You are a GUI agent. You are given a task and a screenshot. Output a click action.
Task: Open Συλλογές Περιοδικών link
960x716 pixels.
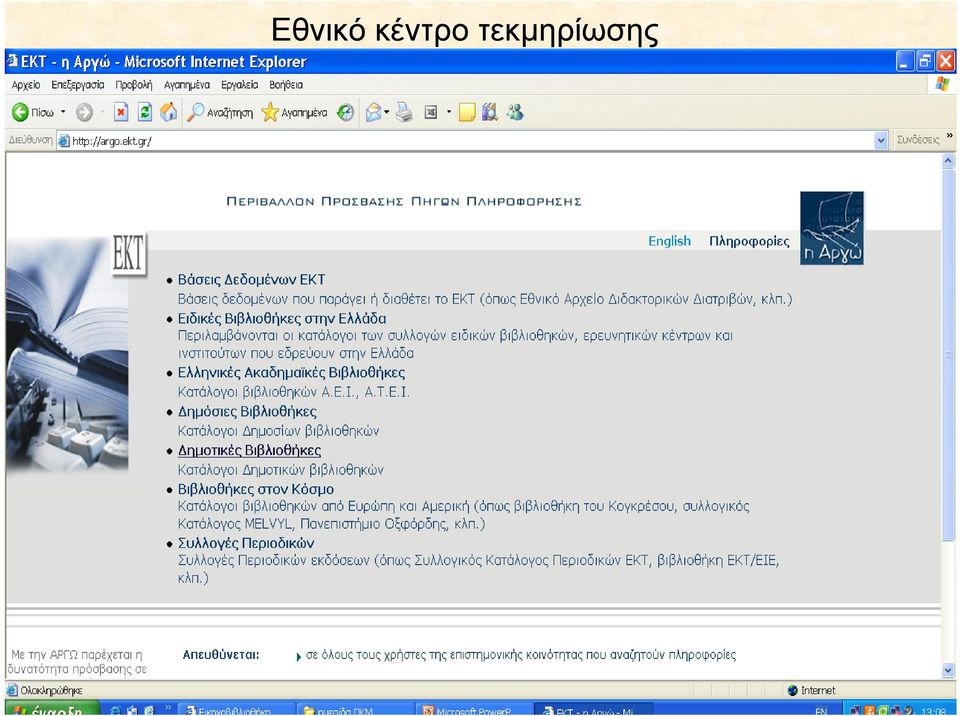tap(246, 543)
